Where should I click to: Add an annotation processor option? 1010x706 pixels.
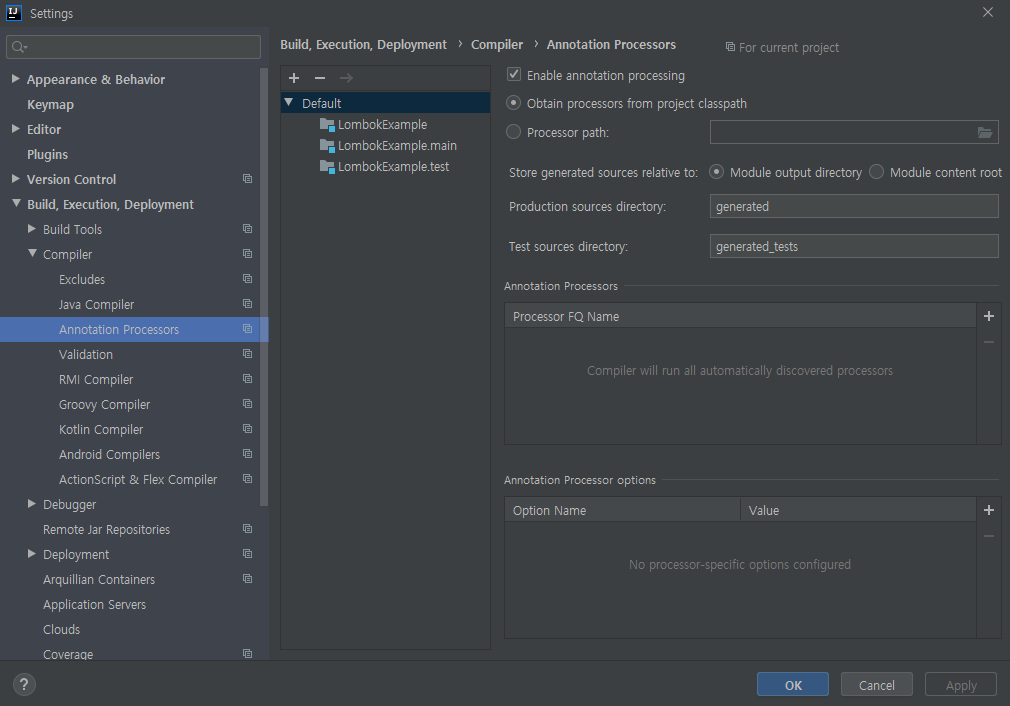[989, 510]
